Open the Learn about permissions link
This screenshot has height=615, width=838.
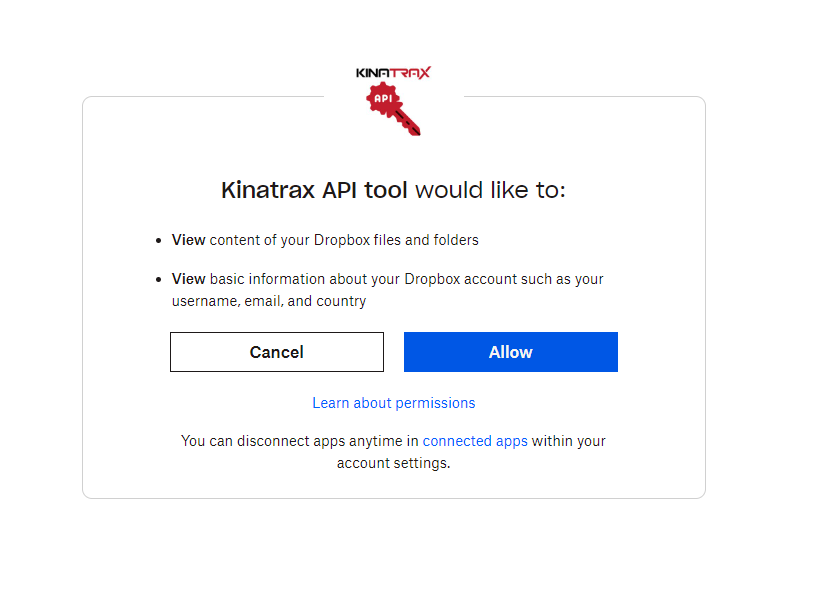point(393,403)
